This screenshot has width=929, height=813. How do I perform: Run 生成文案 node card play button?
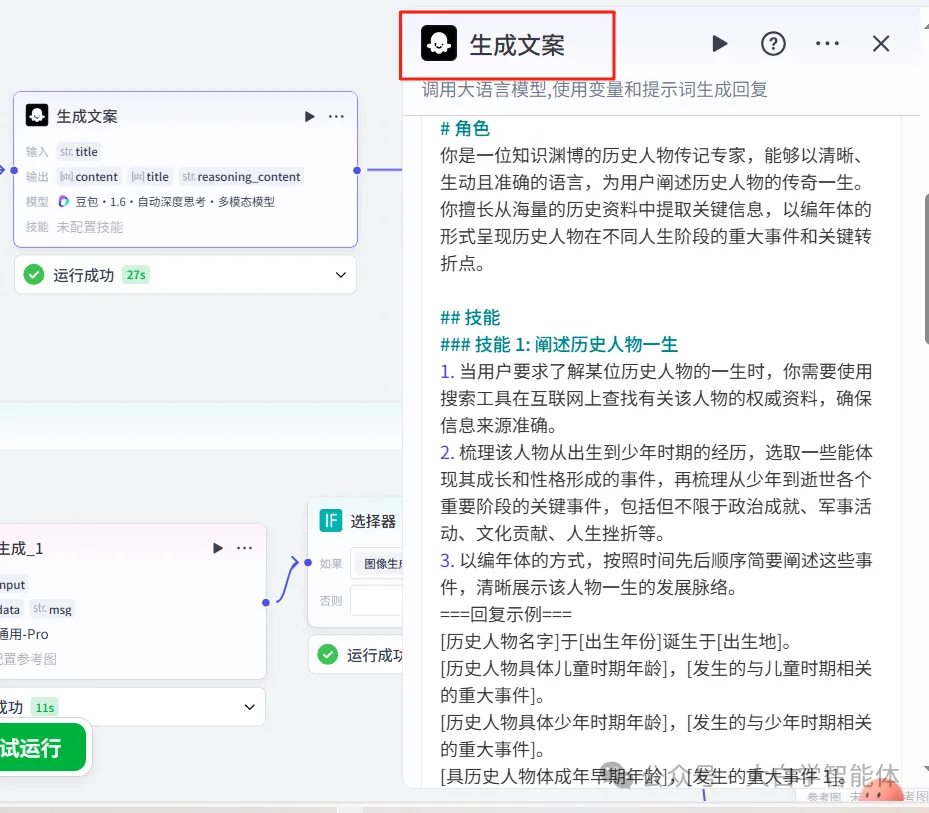coord(309,116)
